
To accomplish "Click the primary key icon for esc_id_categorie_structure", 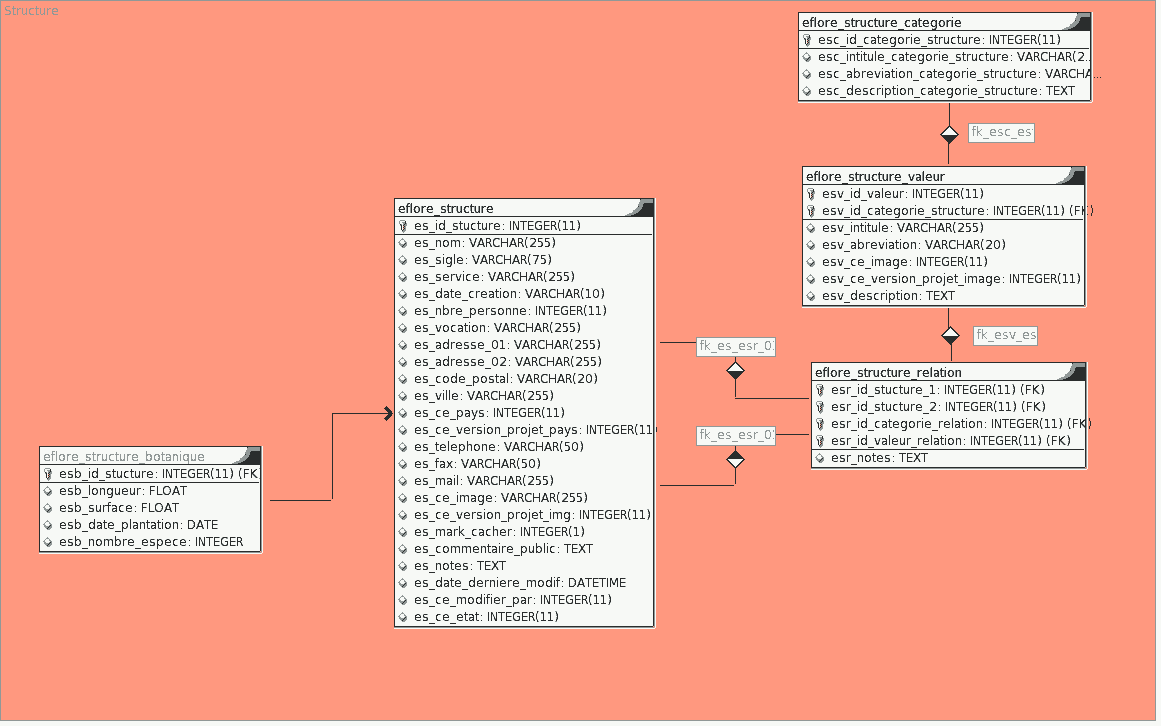I will point(807,40).
